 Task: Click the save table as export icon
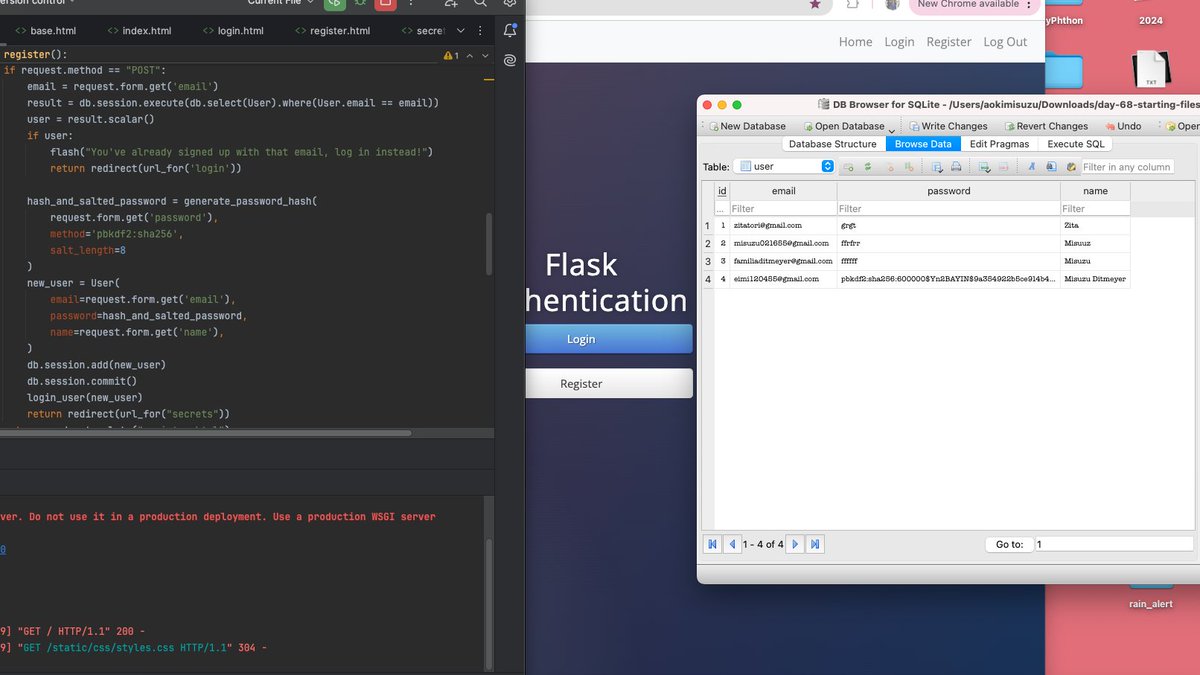[x=937, y=167]
